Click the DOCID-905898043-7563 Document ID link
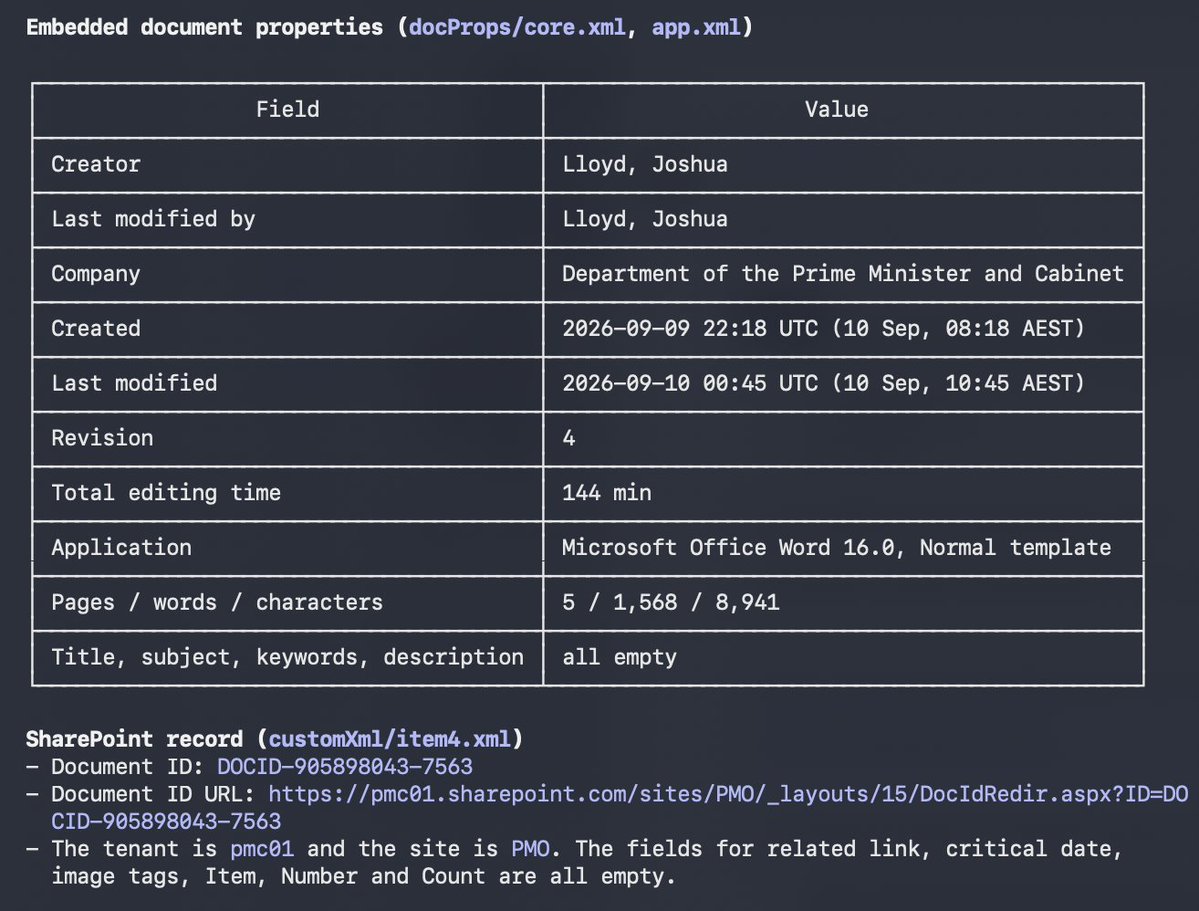The width and height of the screenshot is (1199, 911). click(x=345, y=766)
